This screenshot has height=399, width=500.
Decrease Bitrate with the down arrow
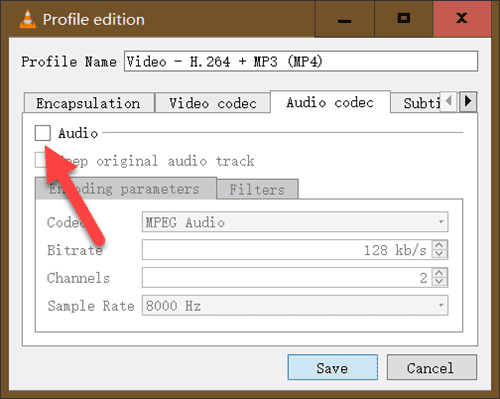[x=439, y=254]
